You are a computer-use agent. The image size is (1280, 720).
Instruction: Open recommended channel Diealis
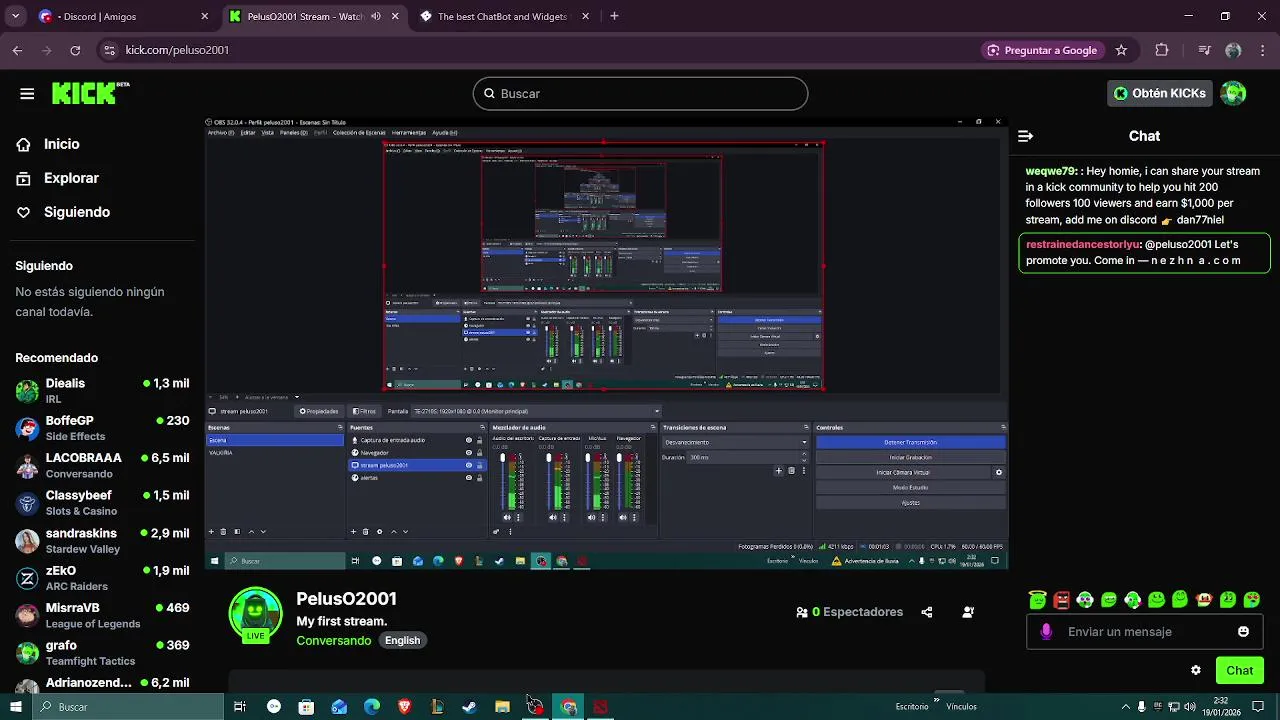[x=102, y=390]
